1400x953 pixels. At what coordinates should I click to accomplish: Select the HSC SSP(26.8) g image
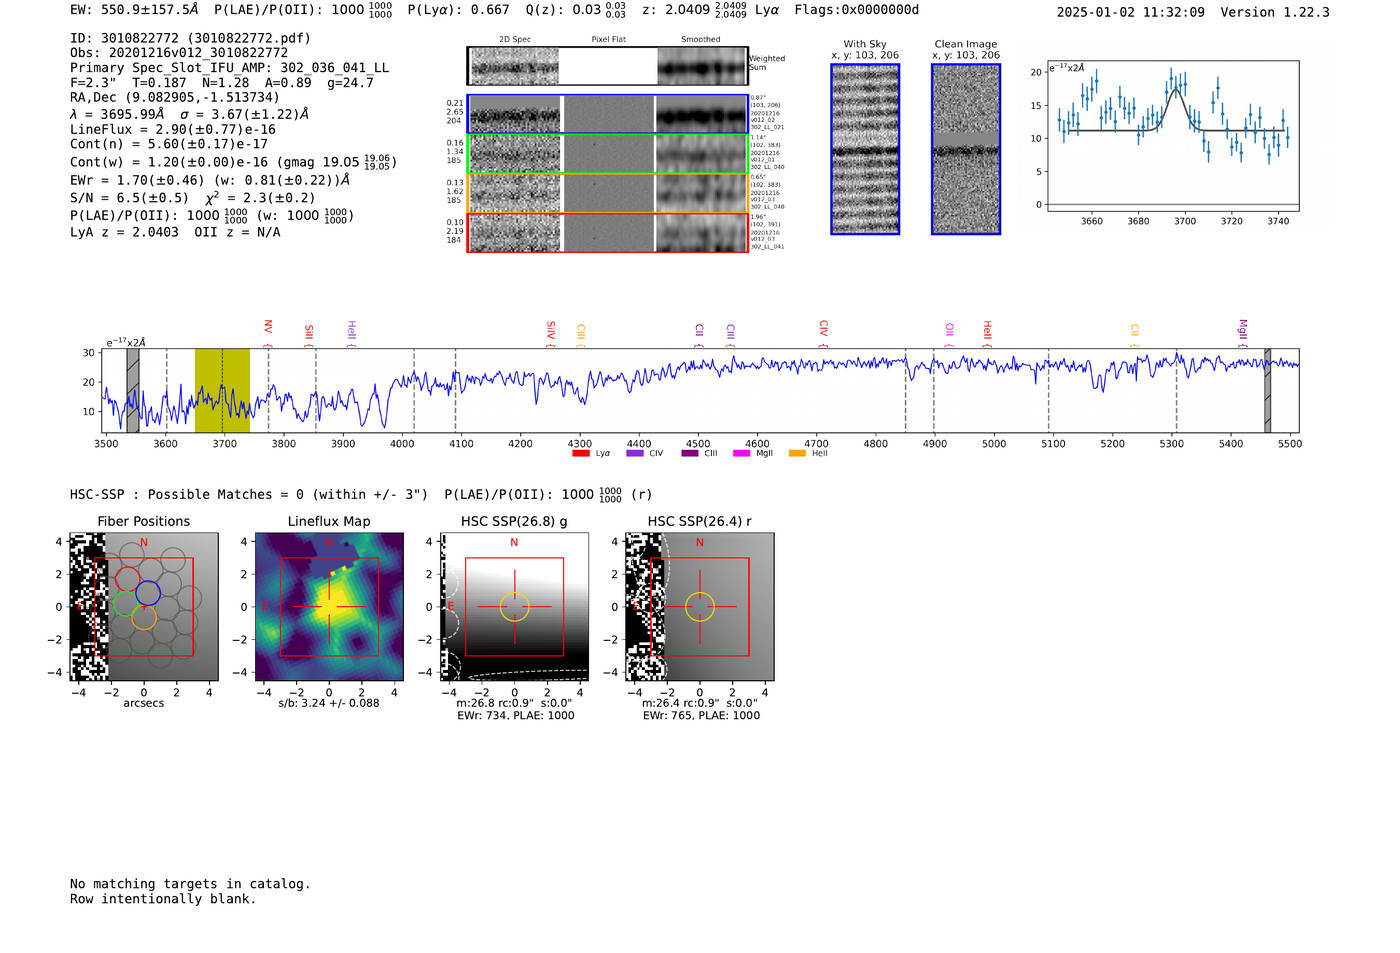(514, 607)
